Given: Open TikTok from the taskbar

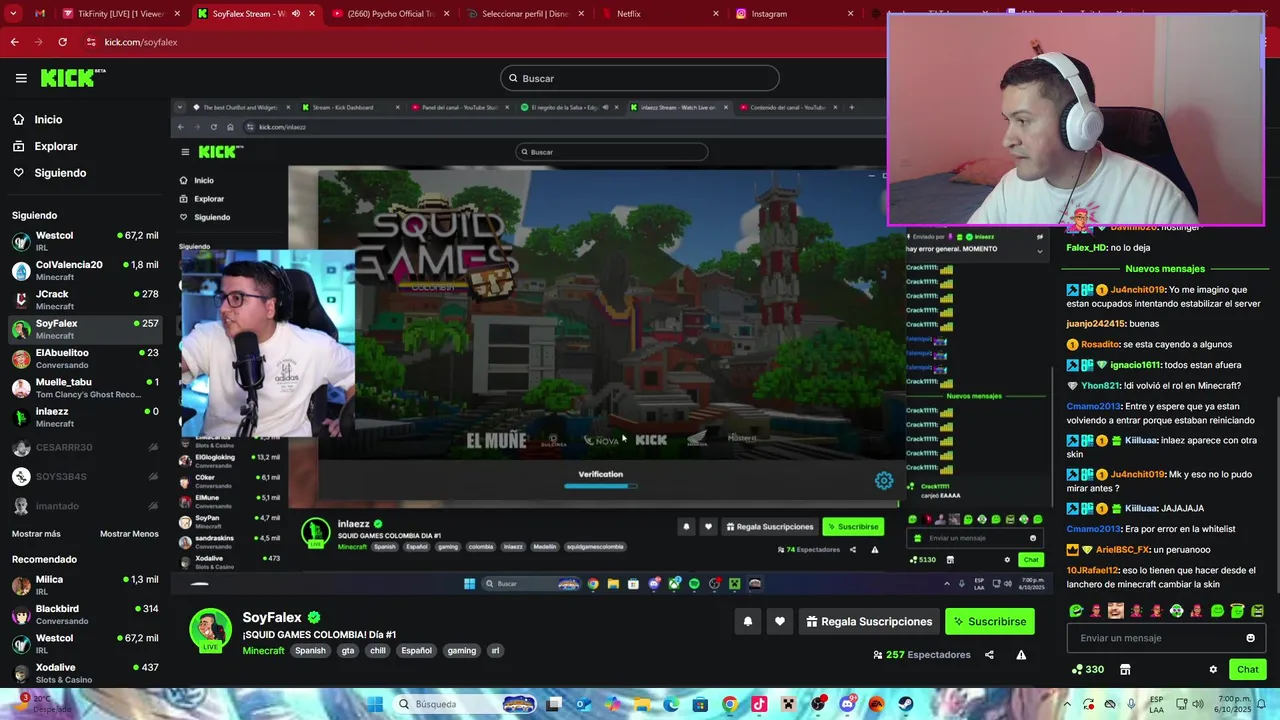Looking at the screenshot, I should (x=759, y=704).
